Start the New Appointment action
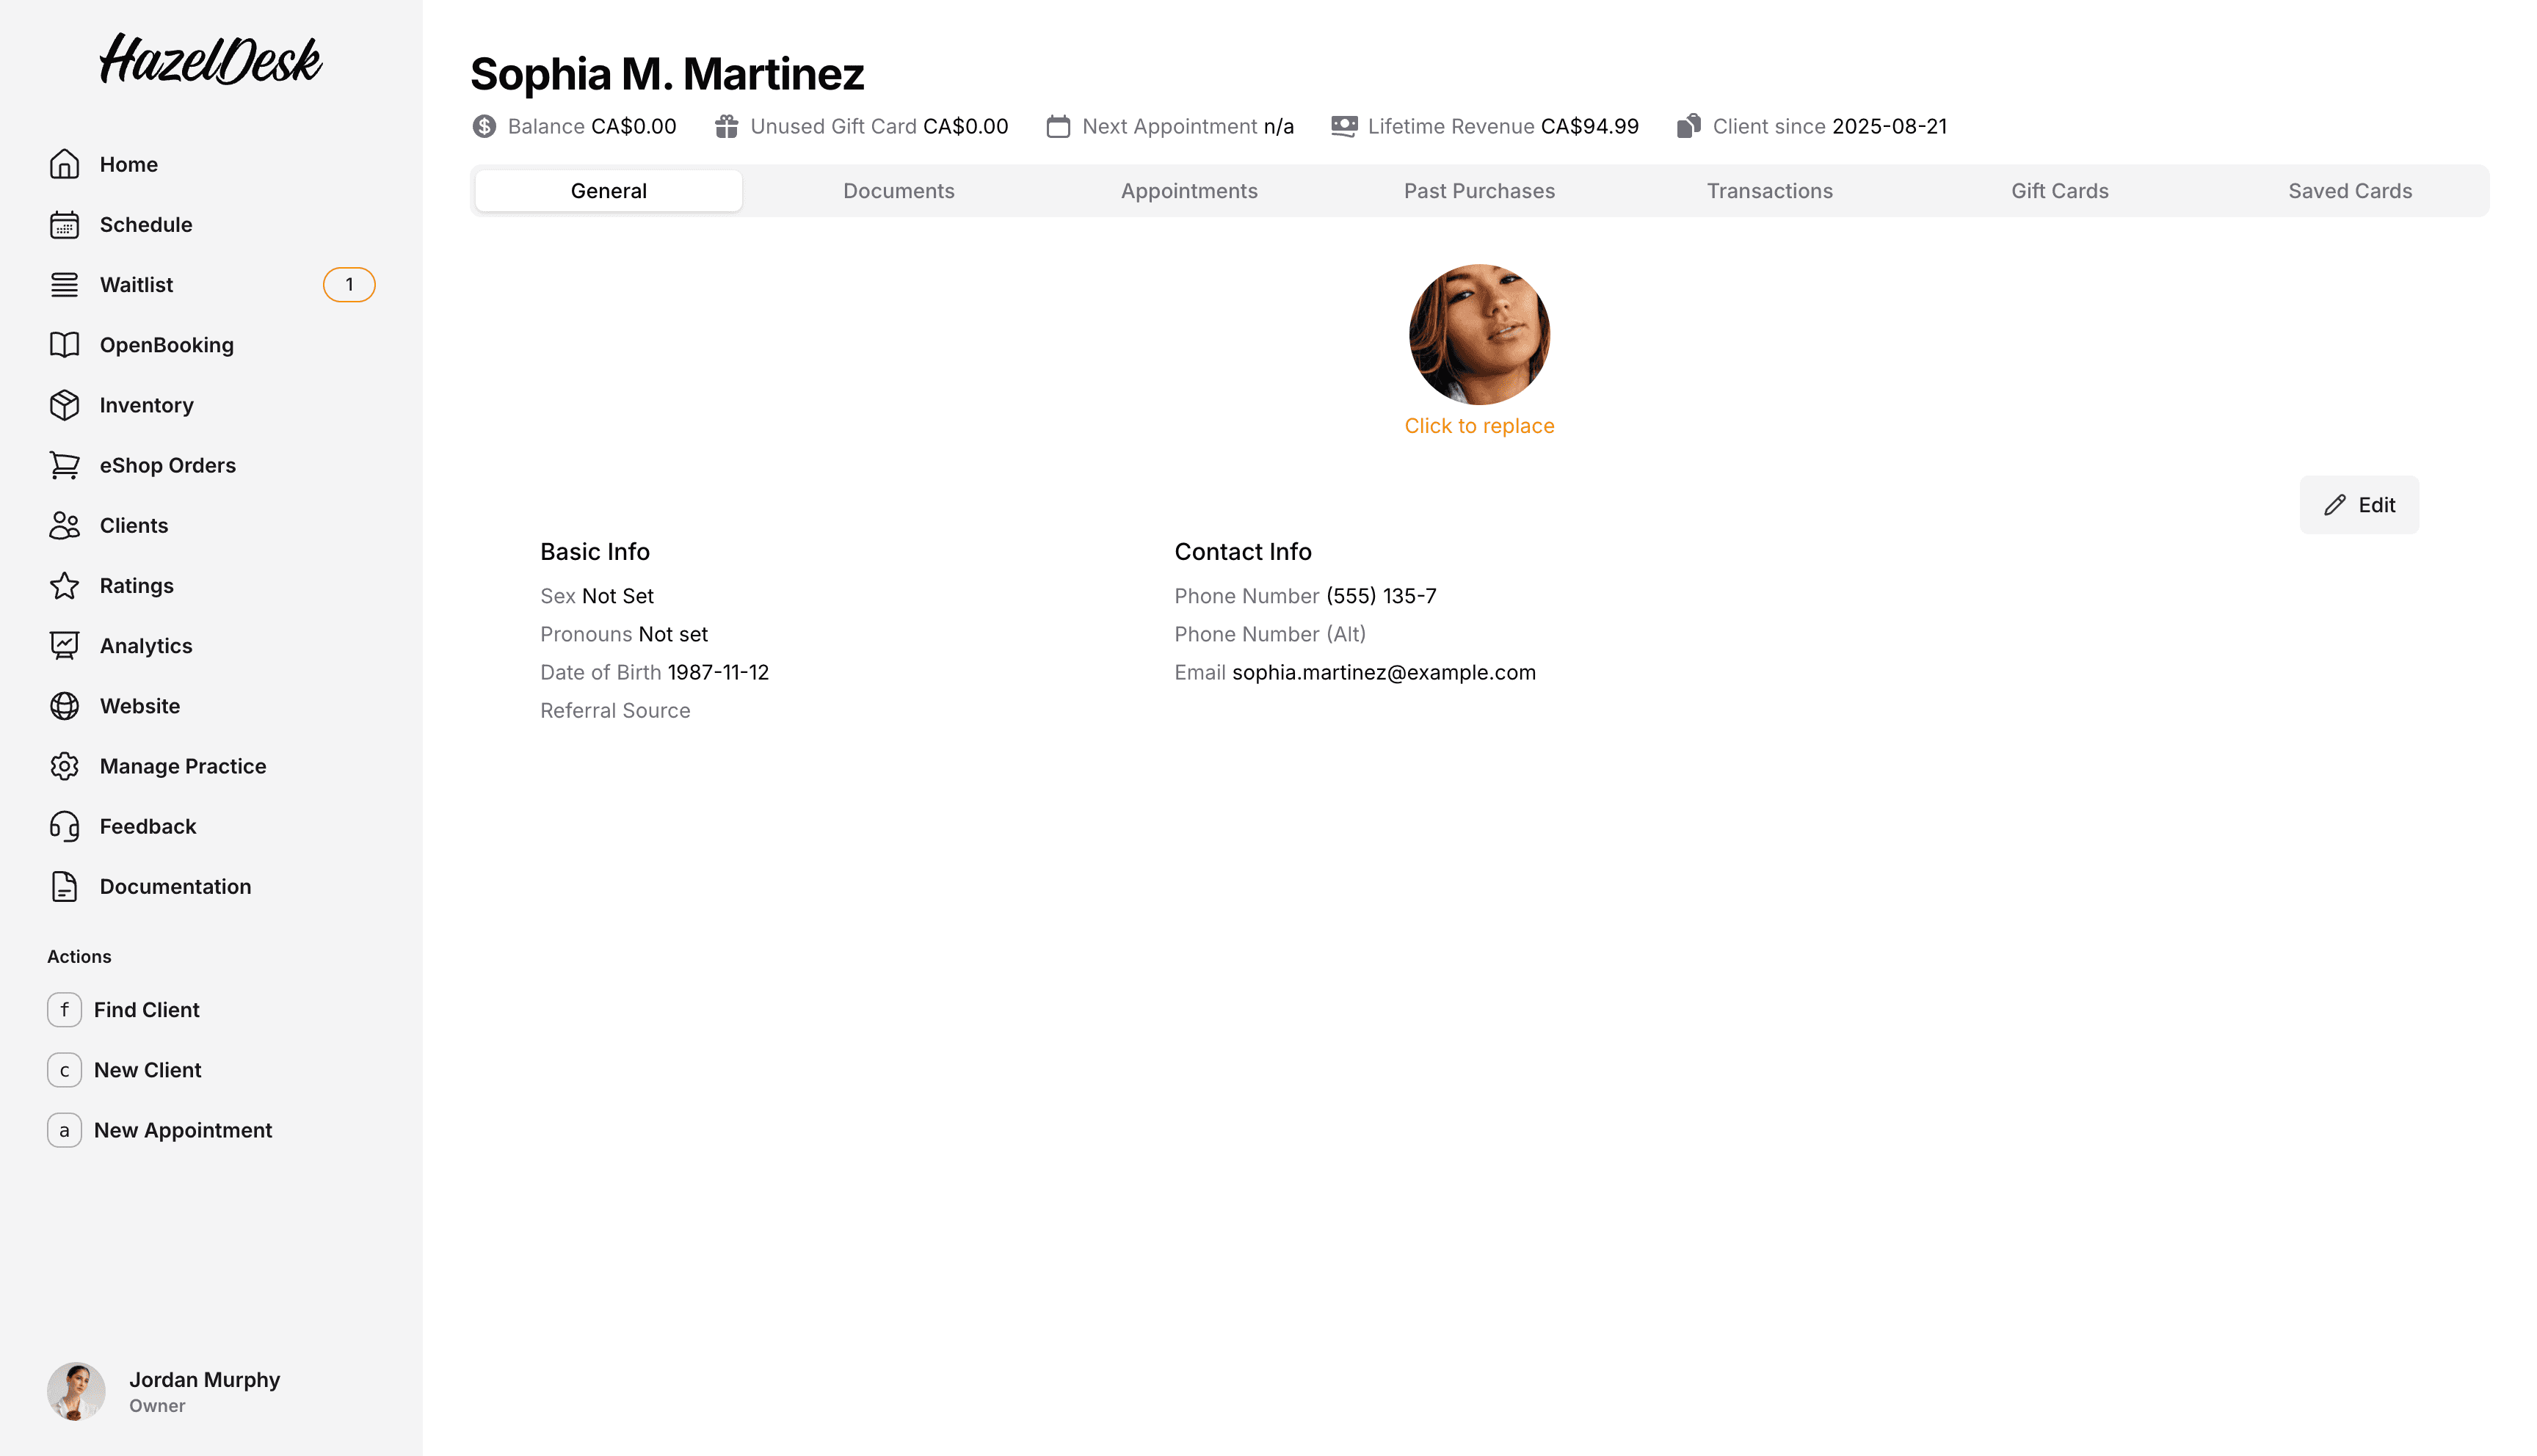This screenshot has width=2537, height=1456. click(183, 1130)
